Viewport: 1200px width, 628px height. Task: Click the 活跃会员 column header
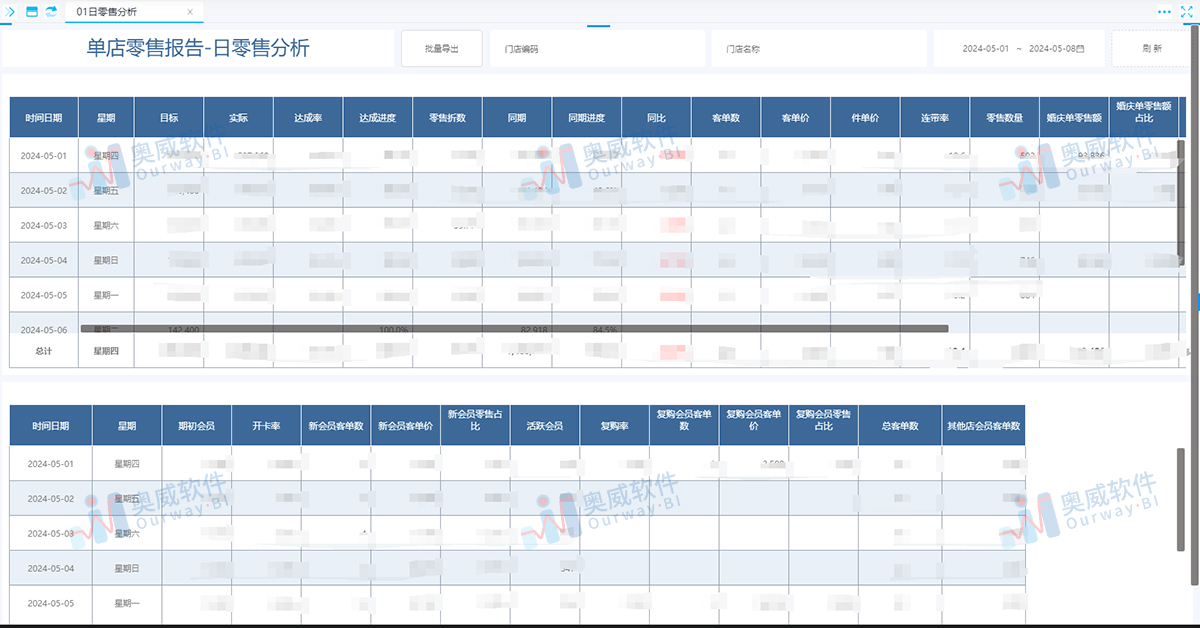point(545,425)
